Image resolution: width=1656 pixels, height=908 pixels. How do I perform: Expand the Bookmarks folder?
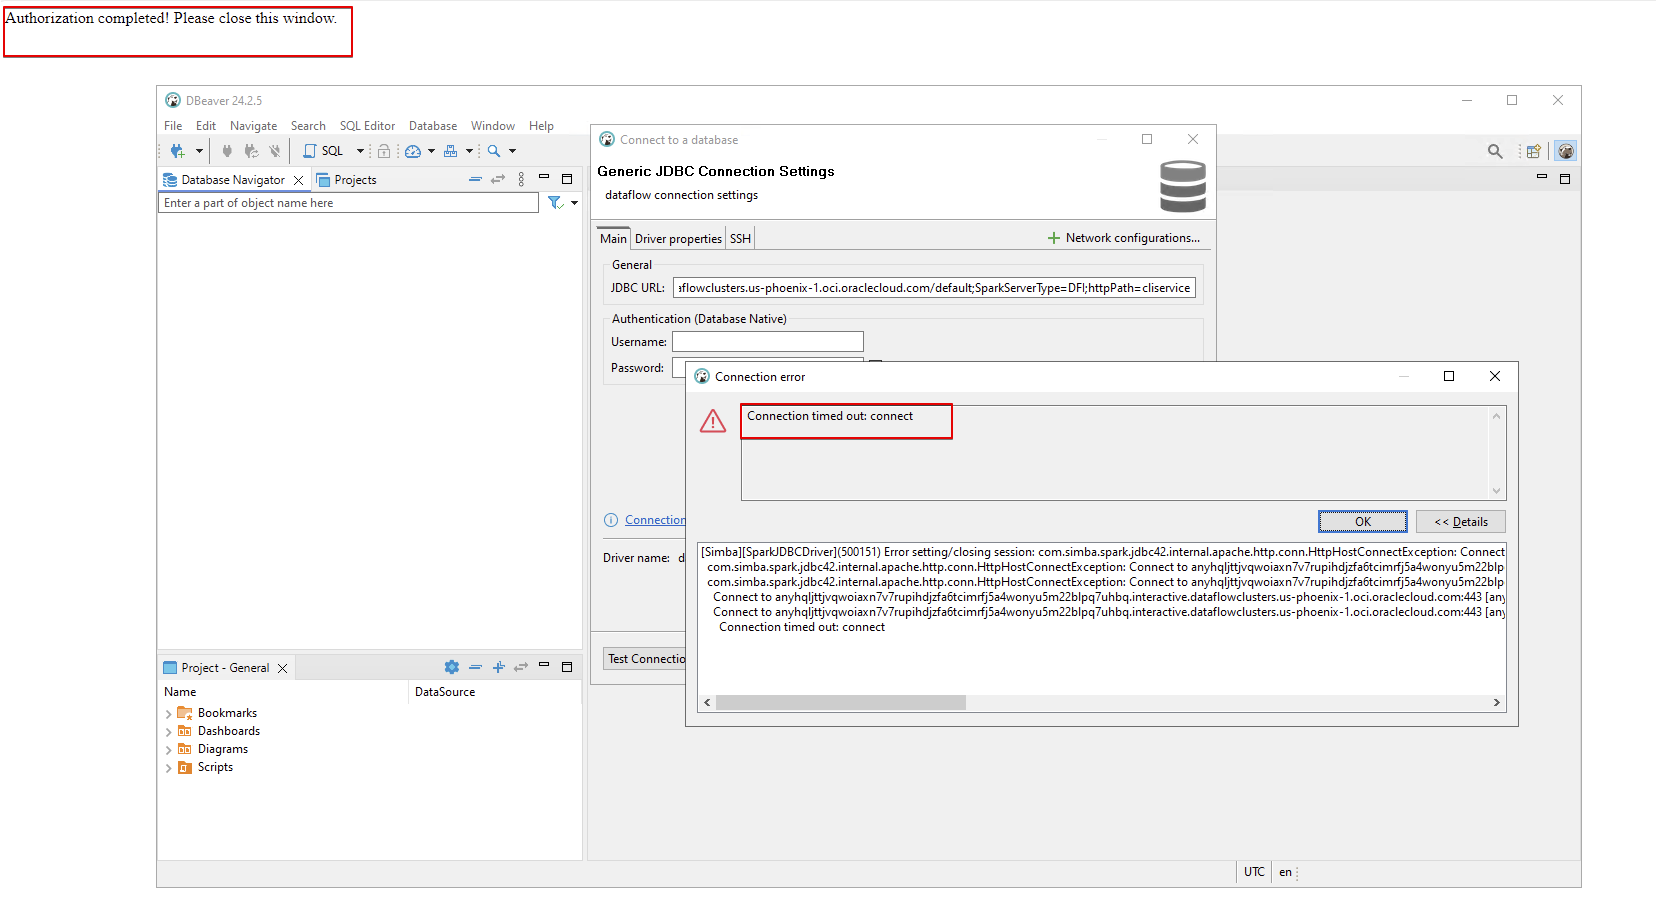point(168,714)
